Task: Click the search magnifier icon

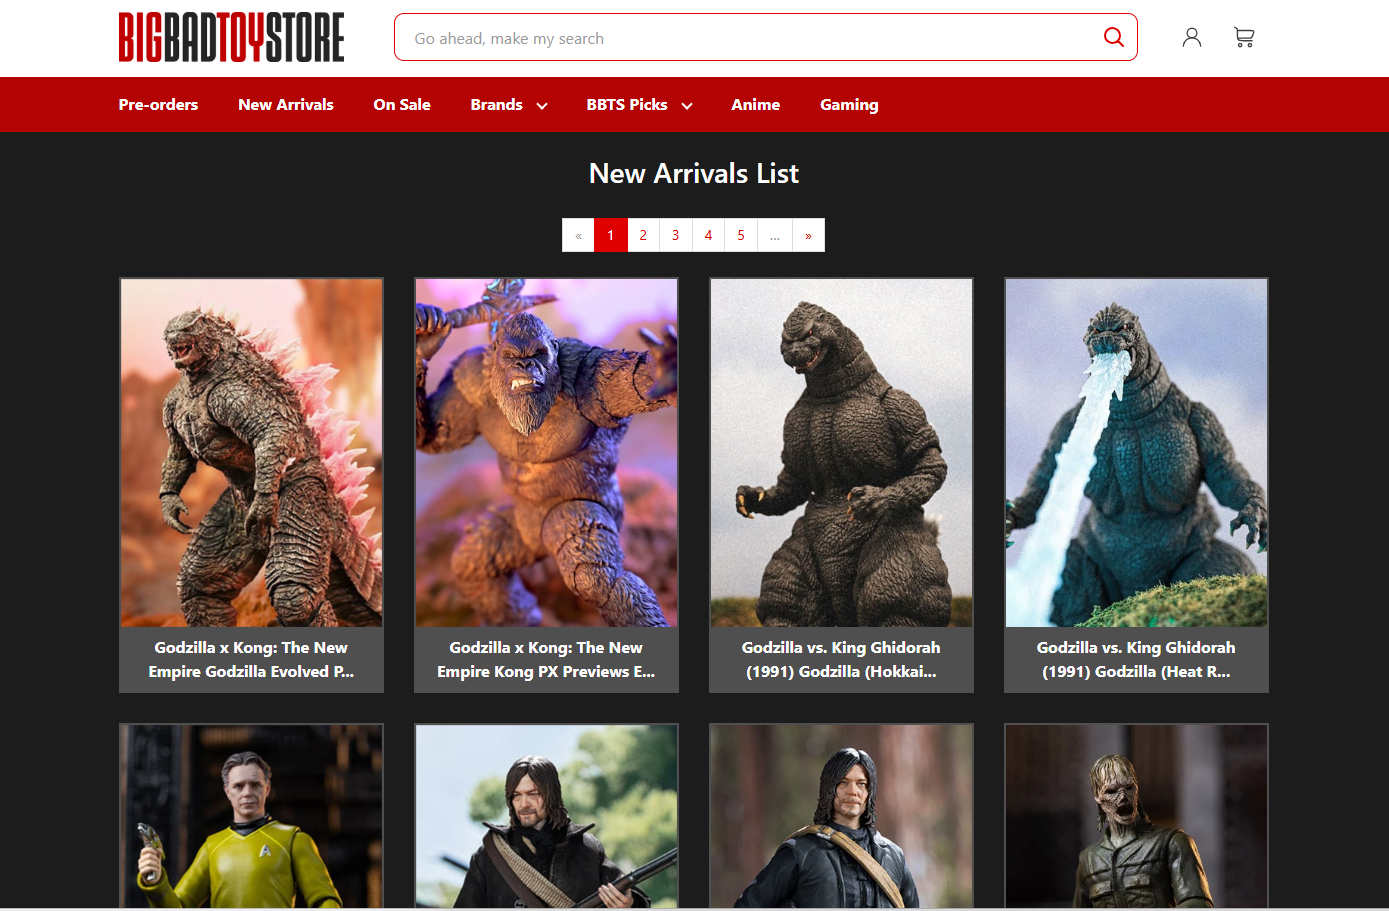Action: click(x=1113, y=37)
